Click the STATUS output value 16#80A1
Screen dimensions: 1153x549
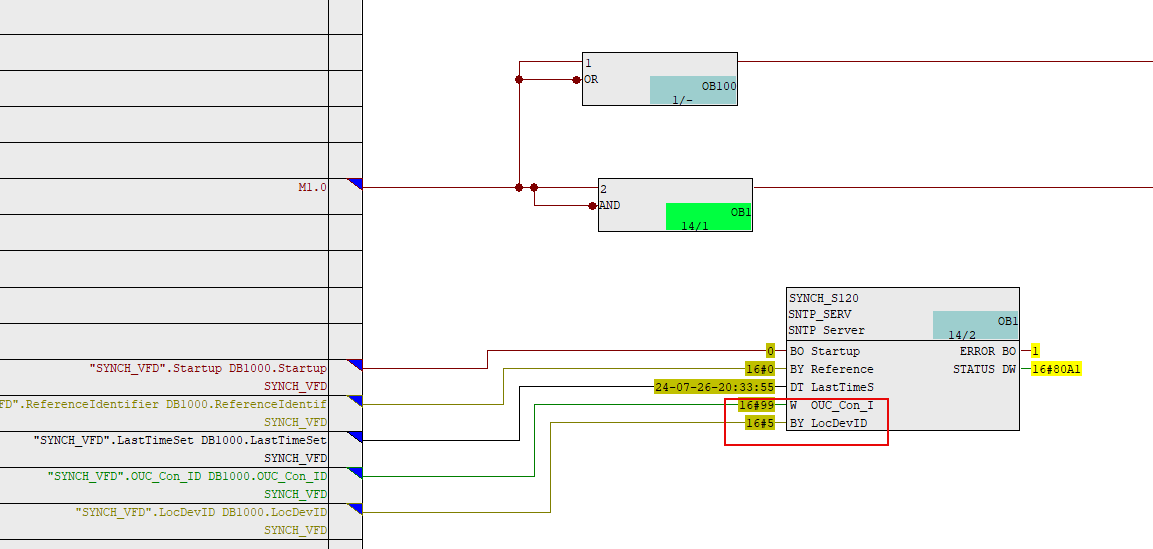[1057, 369]
